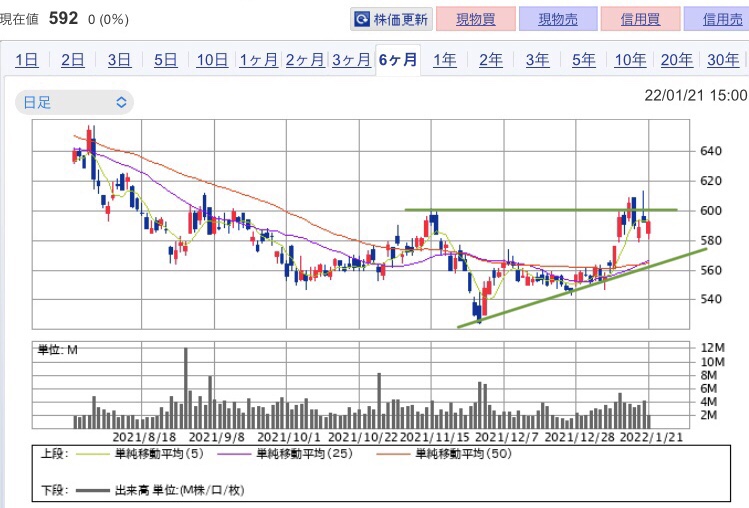Select the active 6ヶ月 tab

[398, 60]
